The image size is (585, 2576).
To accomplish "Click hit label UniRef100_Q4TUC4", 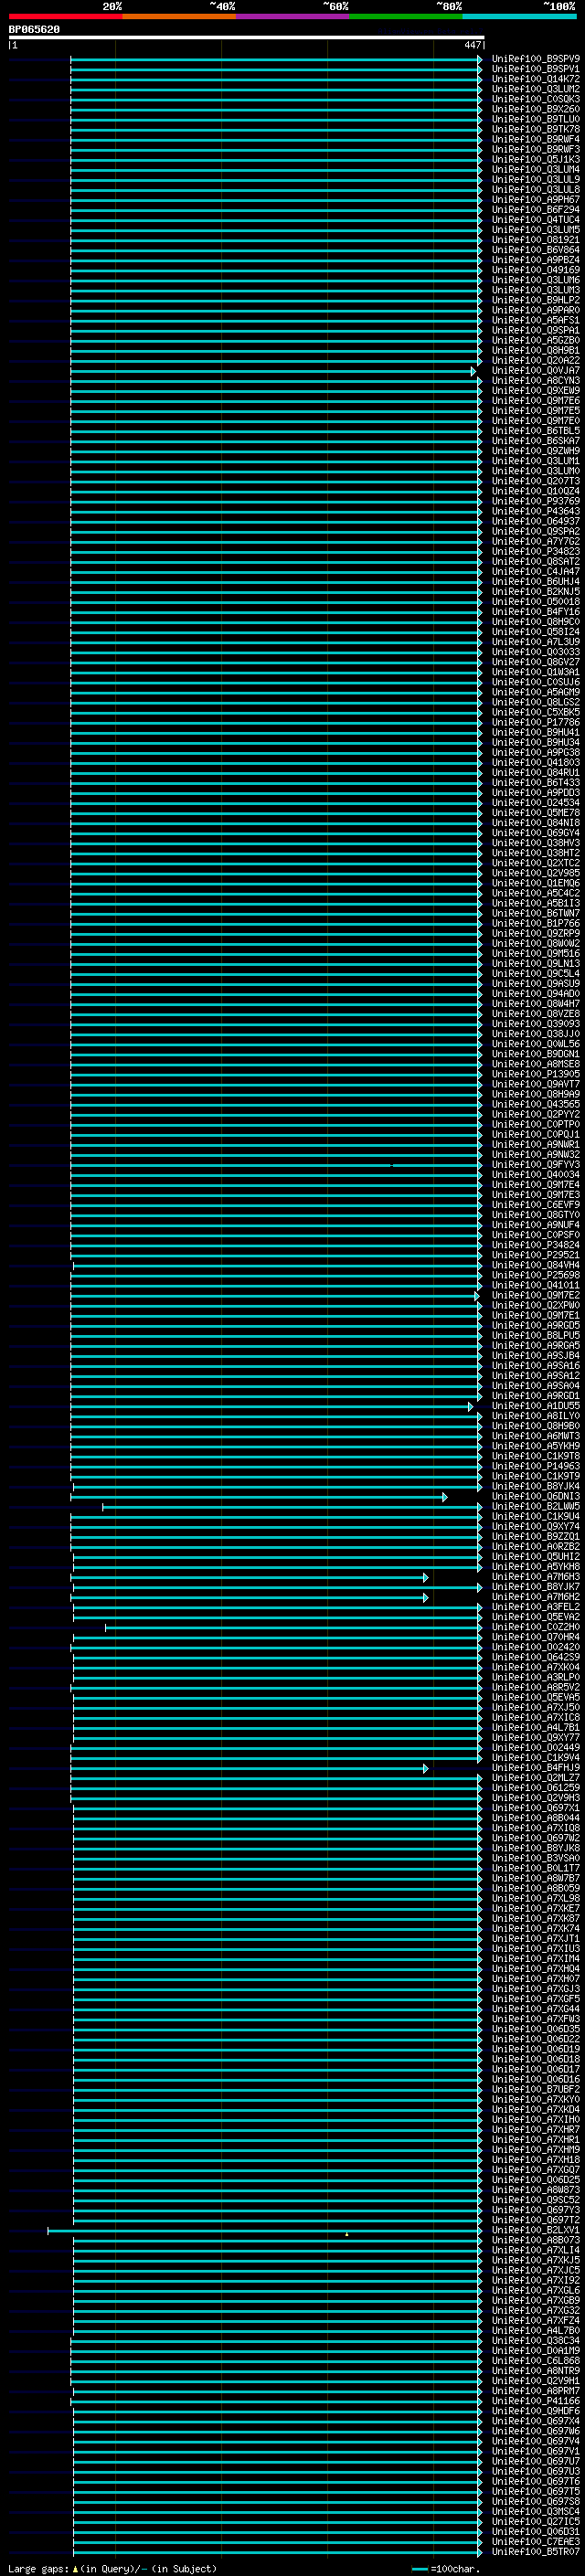I will click(536, 220).
